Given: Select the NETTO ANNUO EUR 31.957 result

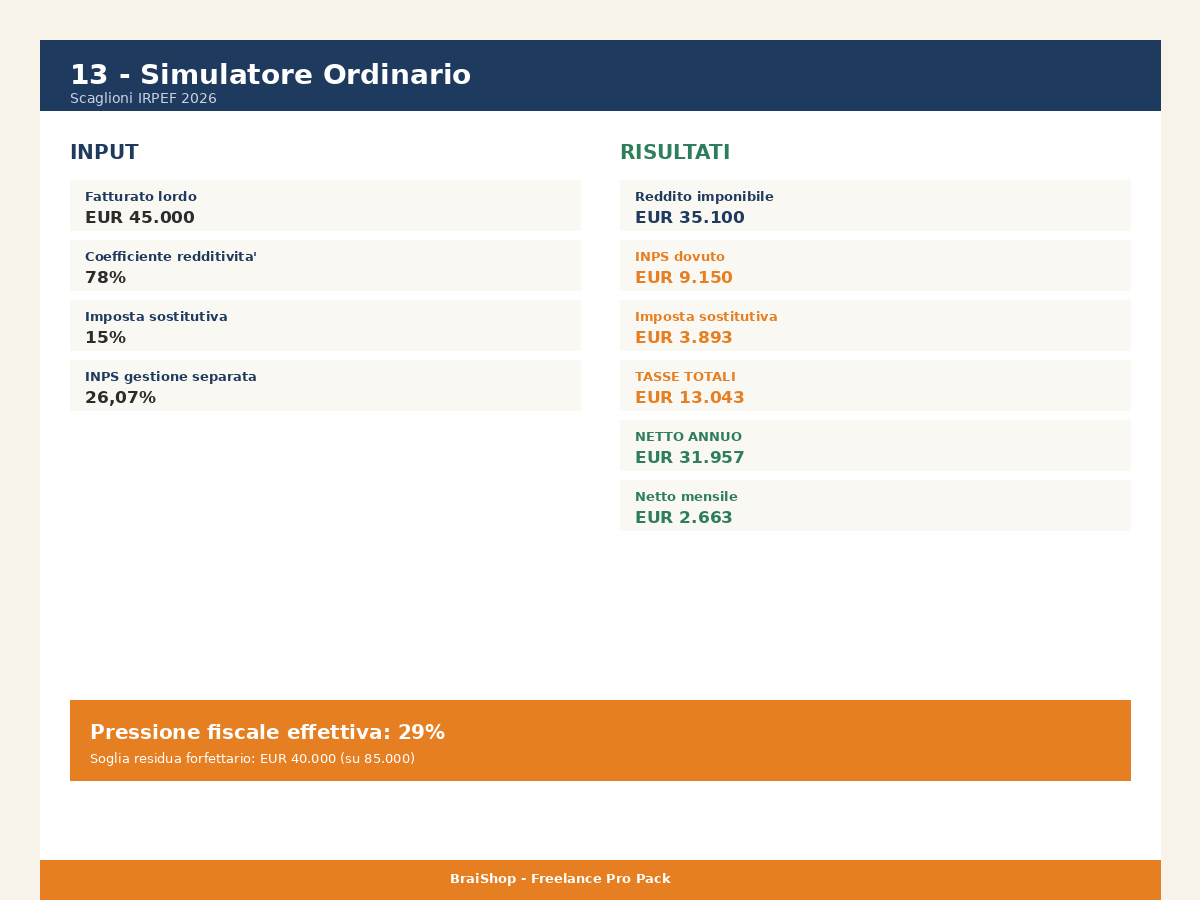Looking at the screenshot, I should 875,445.
